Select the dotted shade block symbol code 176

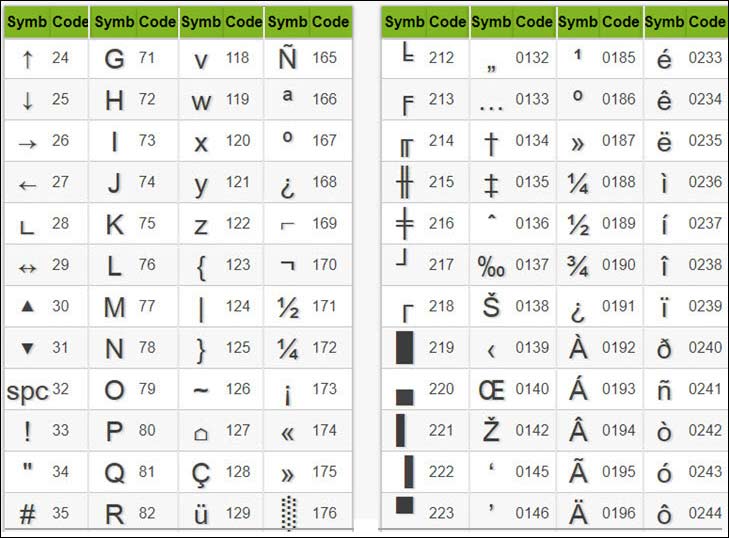pyautogui.click(x=289, y=513)
